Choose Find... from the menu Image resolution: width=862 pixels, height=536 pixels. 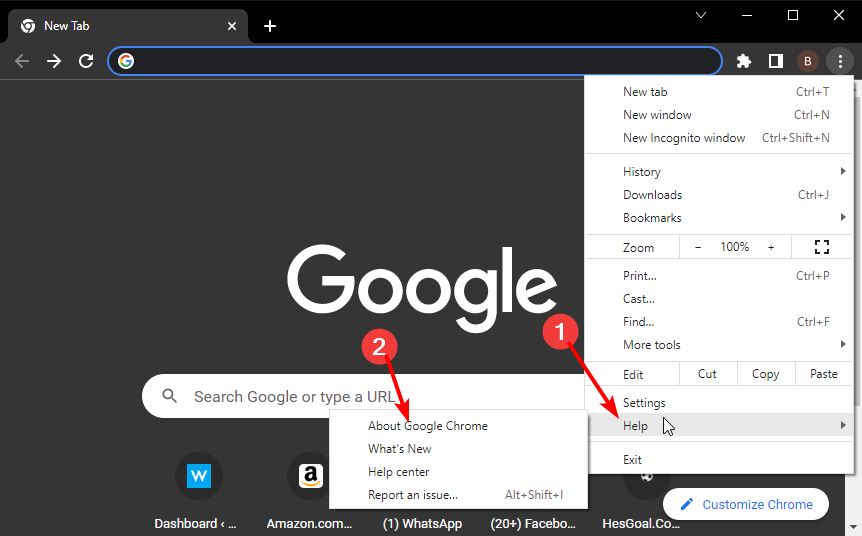coord(720,322)
